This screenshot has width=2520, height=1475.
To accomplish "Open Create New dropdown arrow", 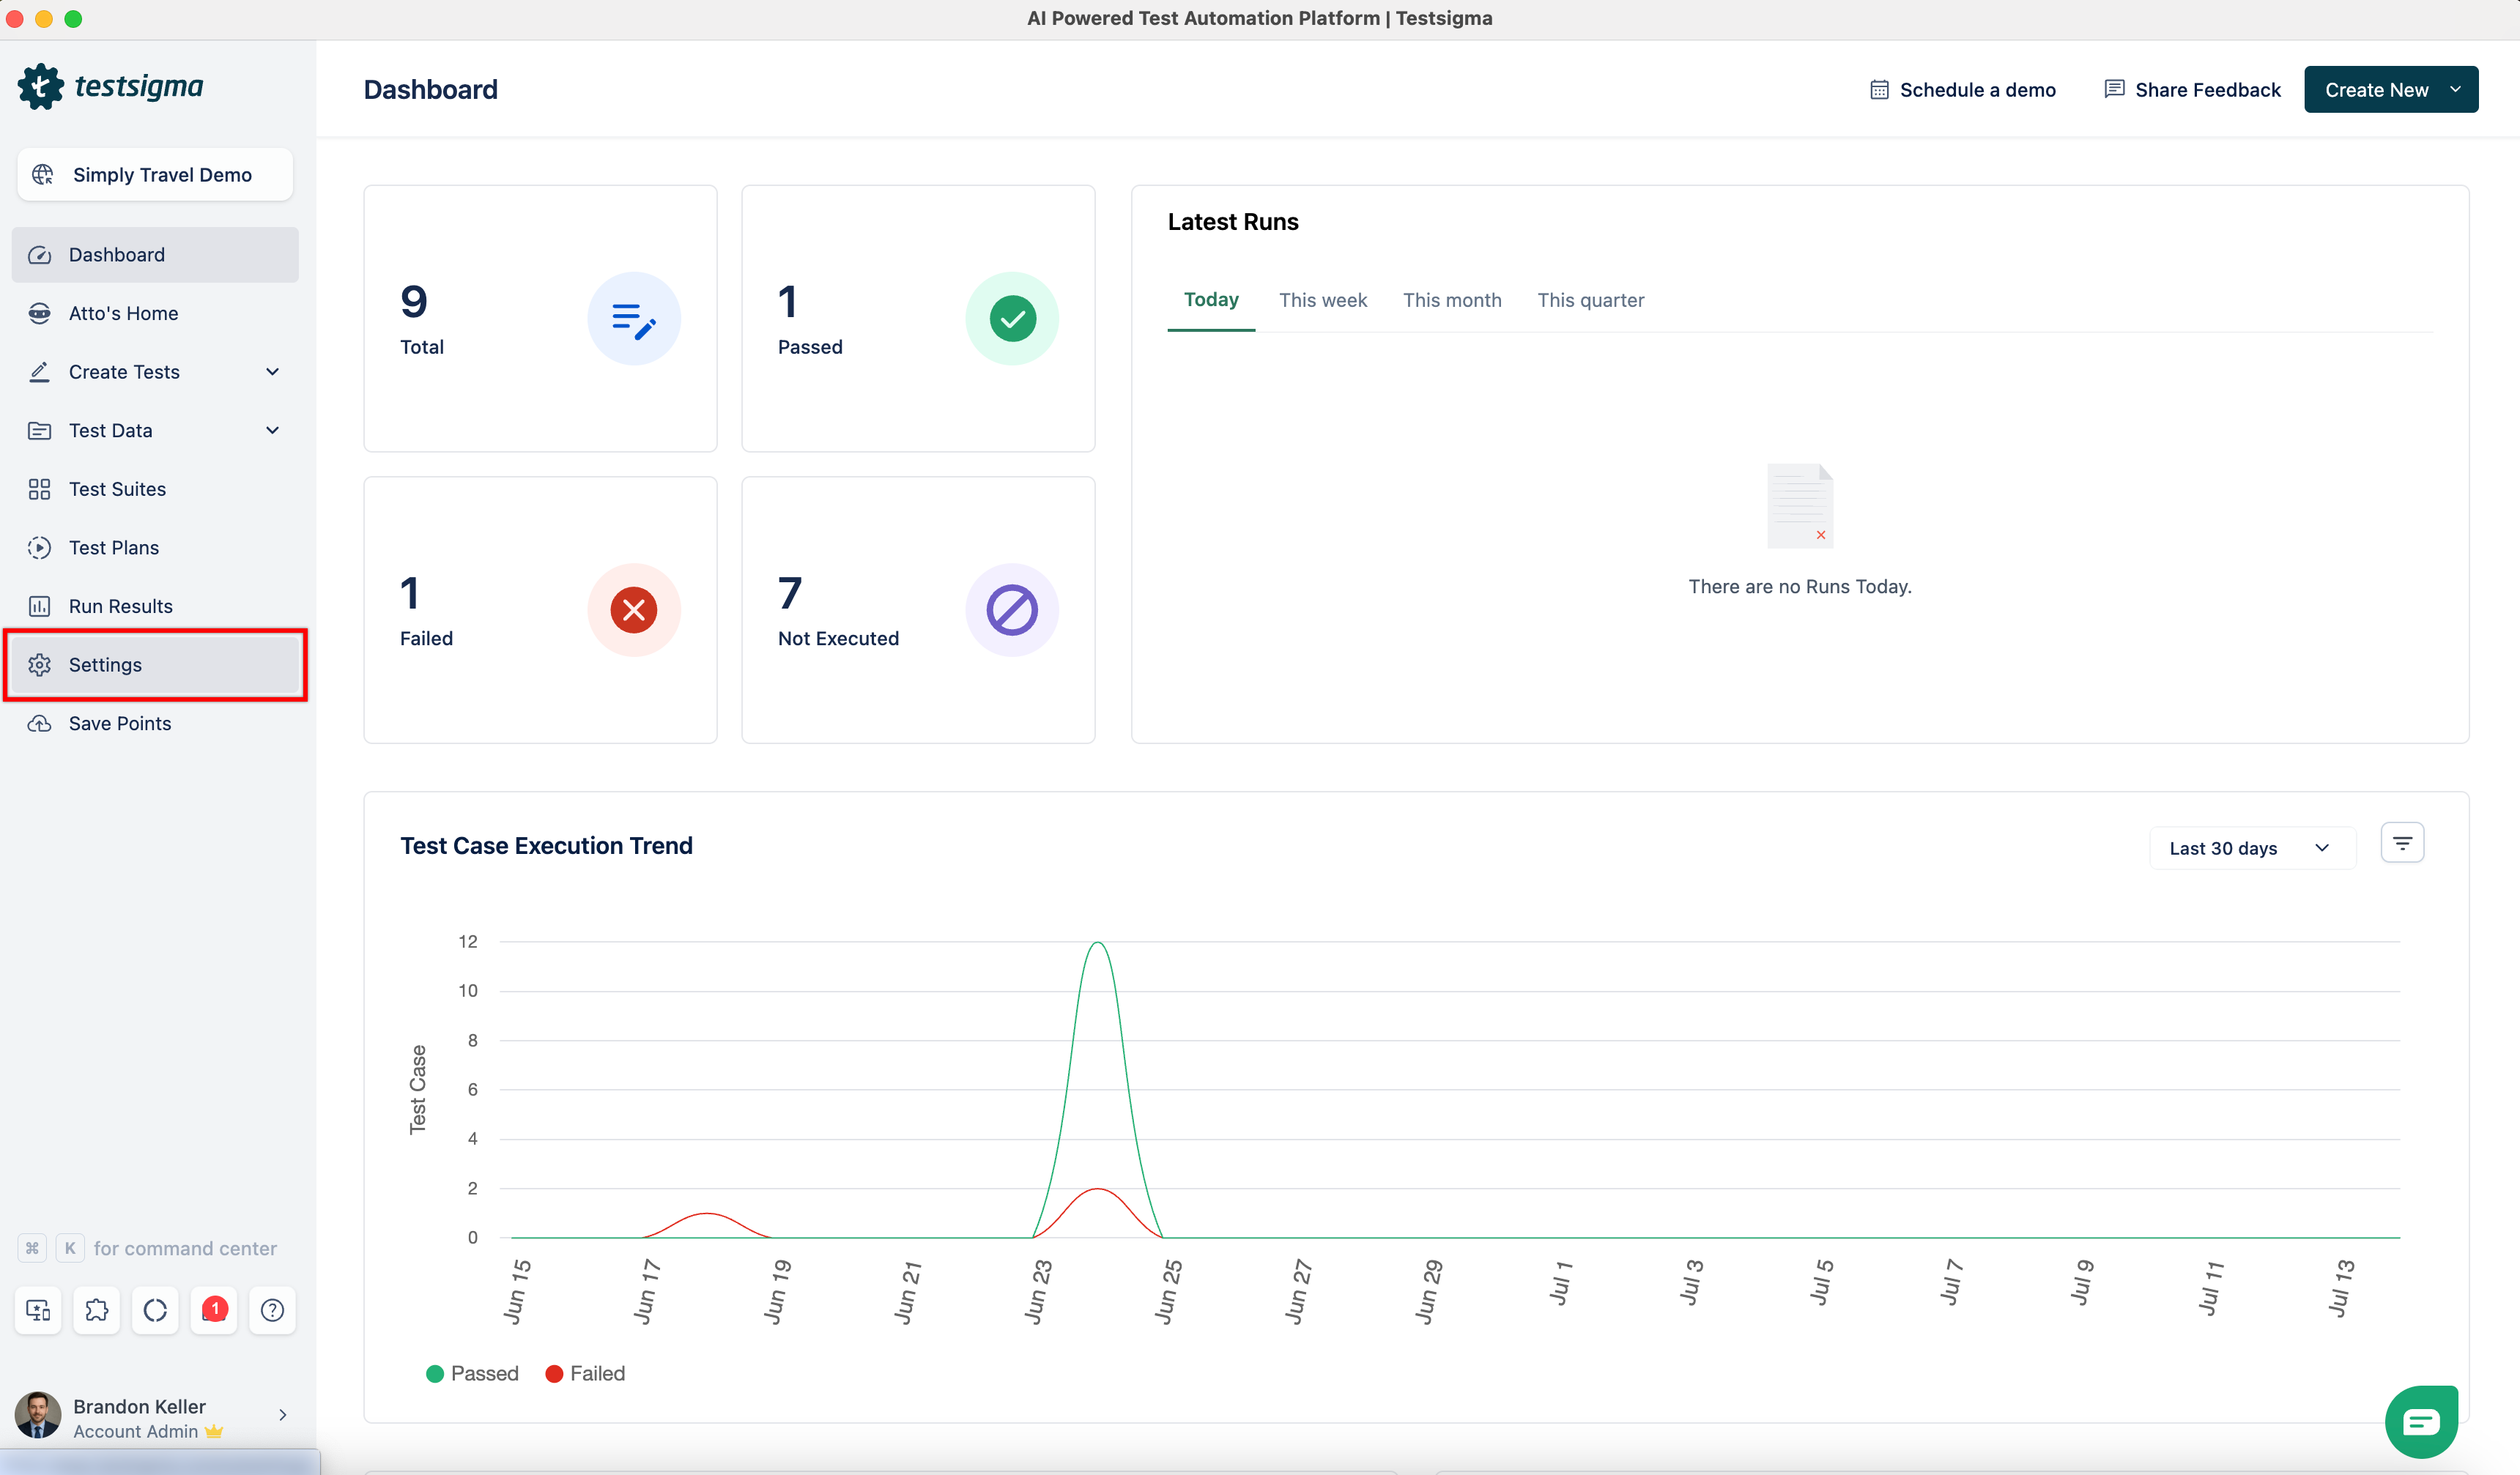I will pos(2455,90).
